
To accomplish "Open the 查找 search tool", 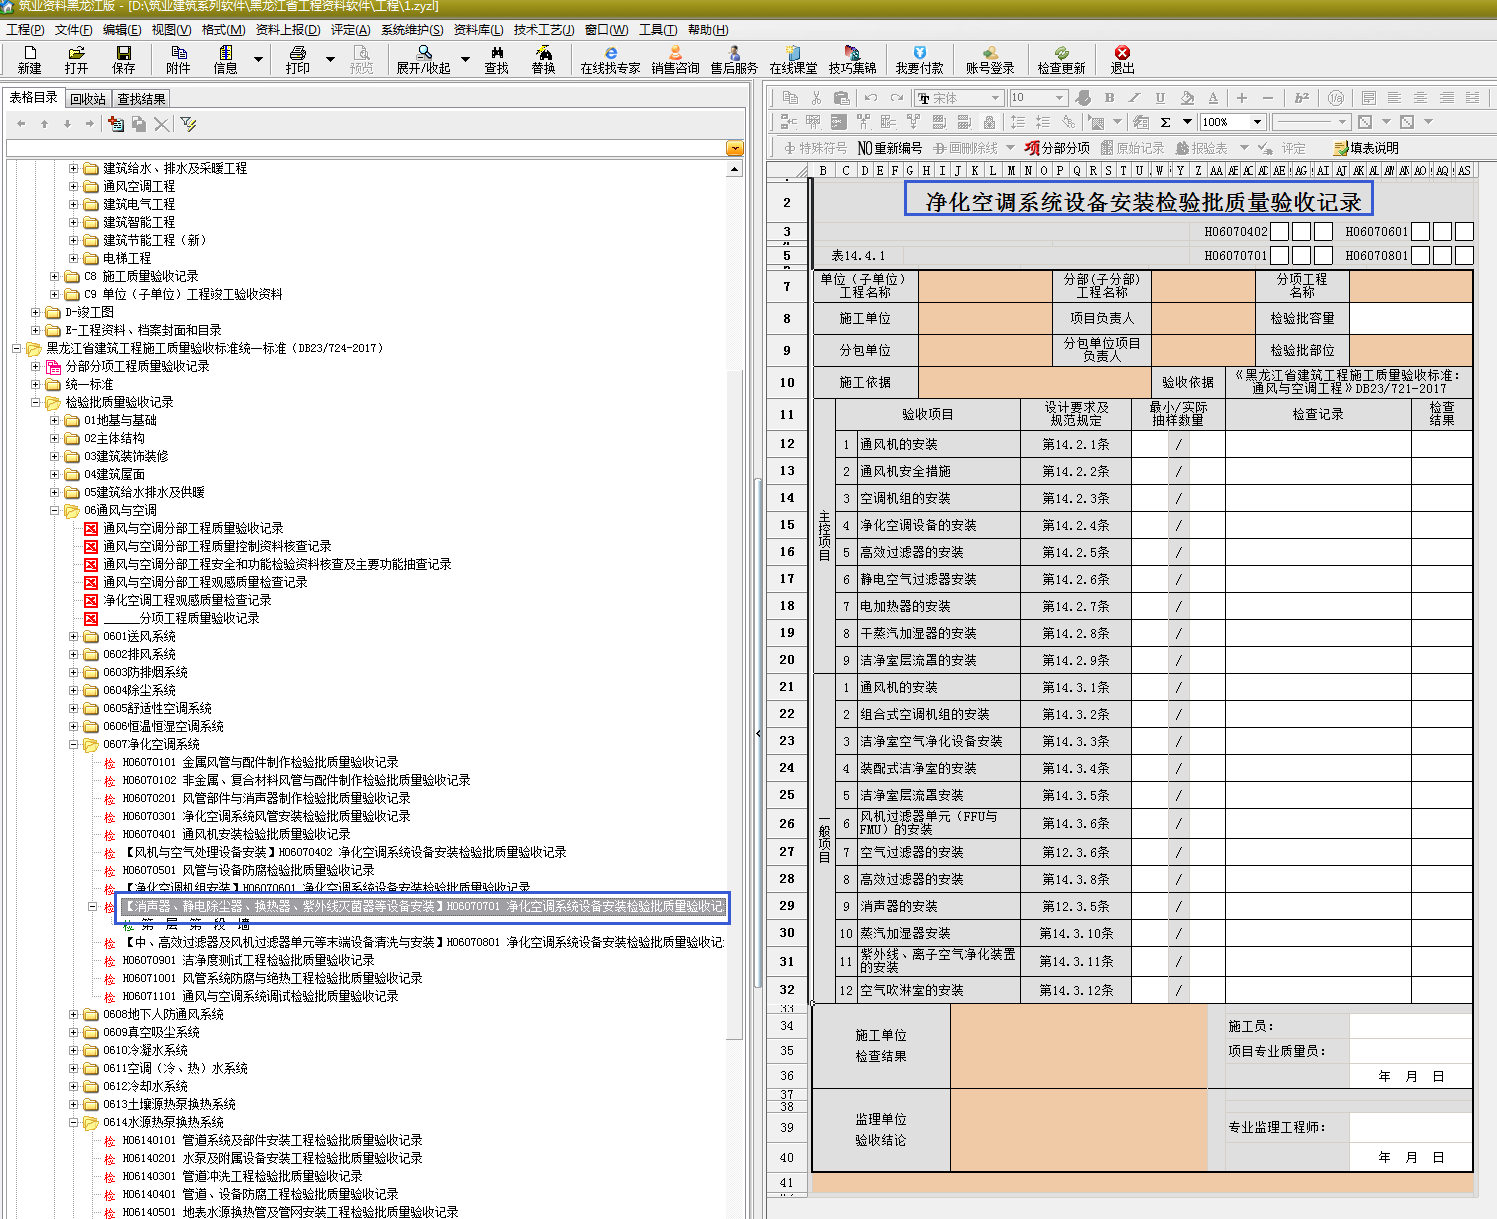I will (496, 59).
